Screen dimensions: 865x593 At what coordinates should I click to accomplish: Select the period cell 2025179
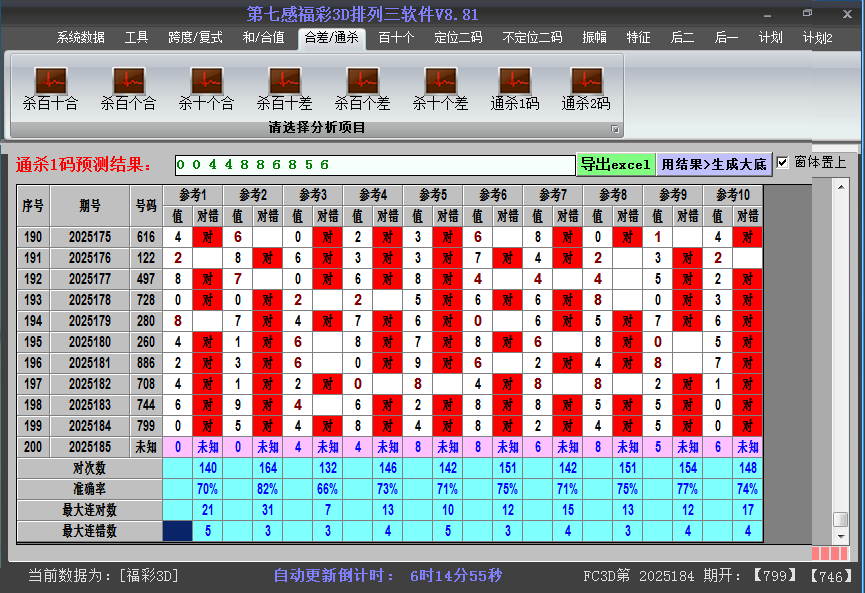pyautogui.click(x=90, y=321)
